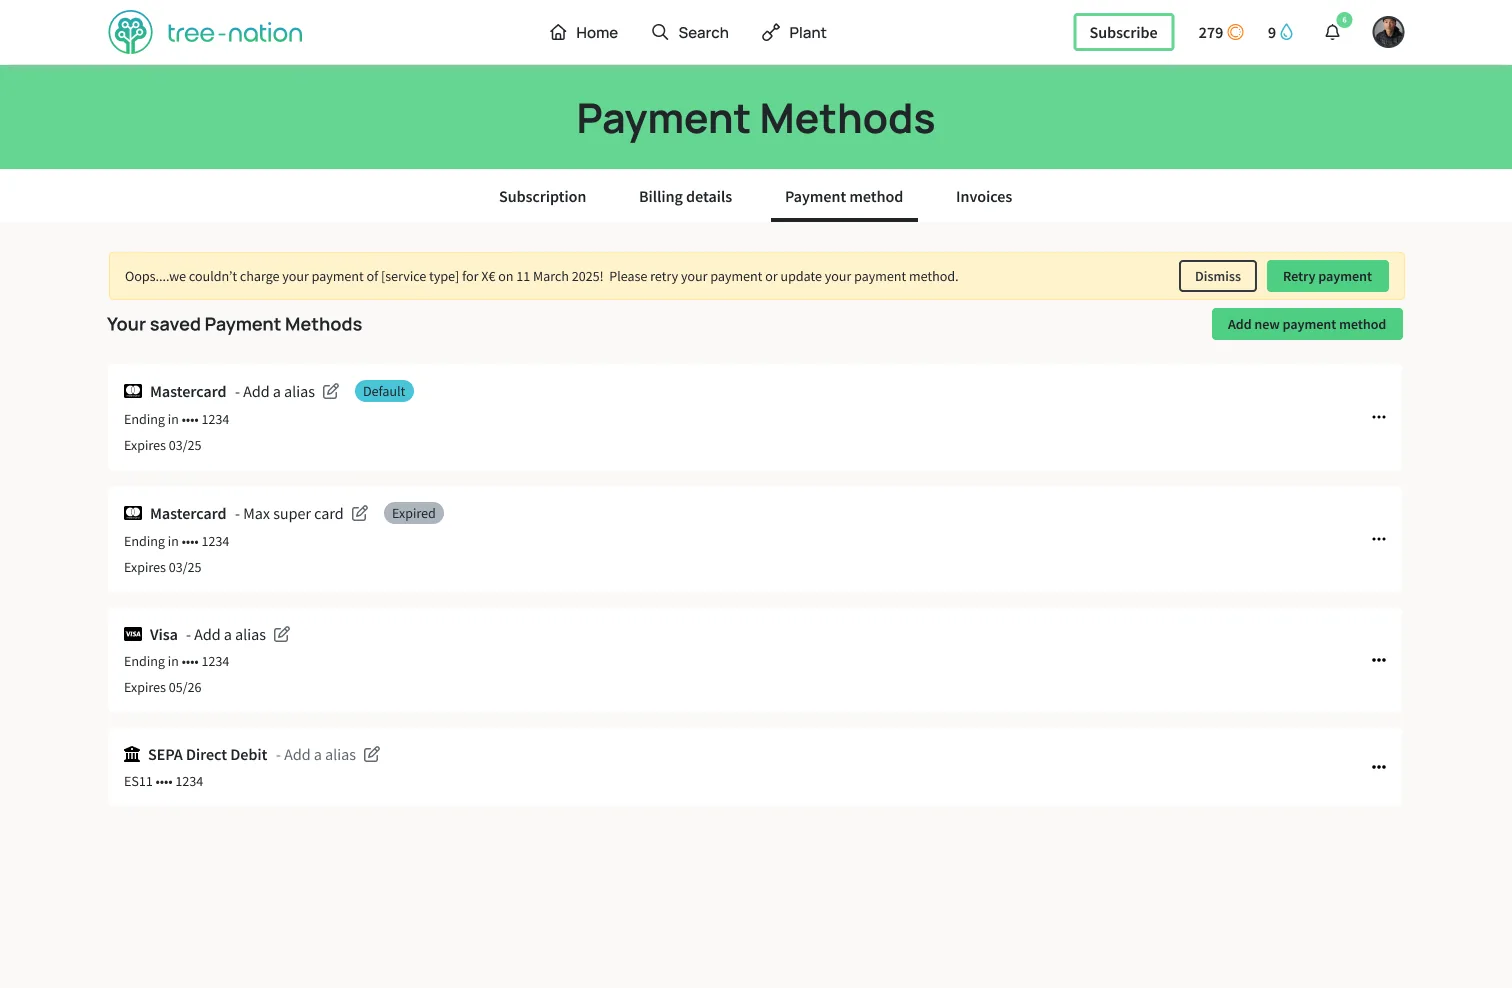Click 'Expires 05/26' text
1512x988 pixels.
163,688
